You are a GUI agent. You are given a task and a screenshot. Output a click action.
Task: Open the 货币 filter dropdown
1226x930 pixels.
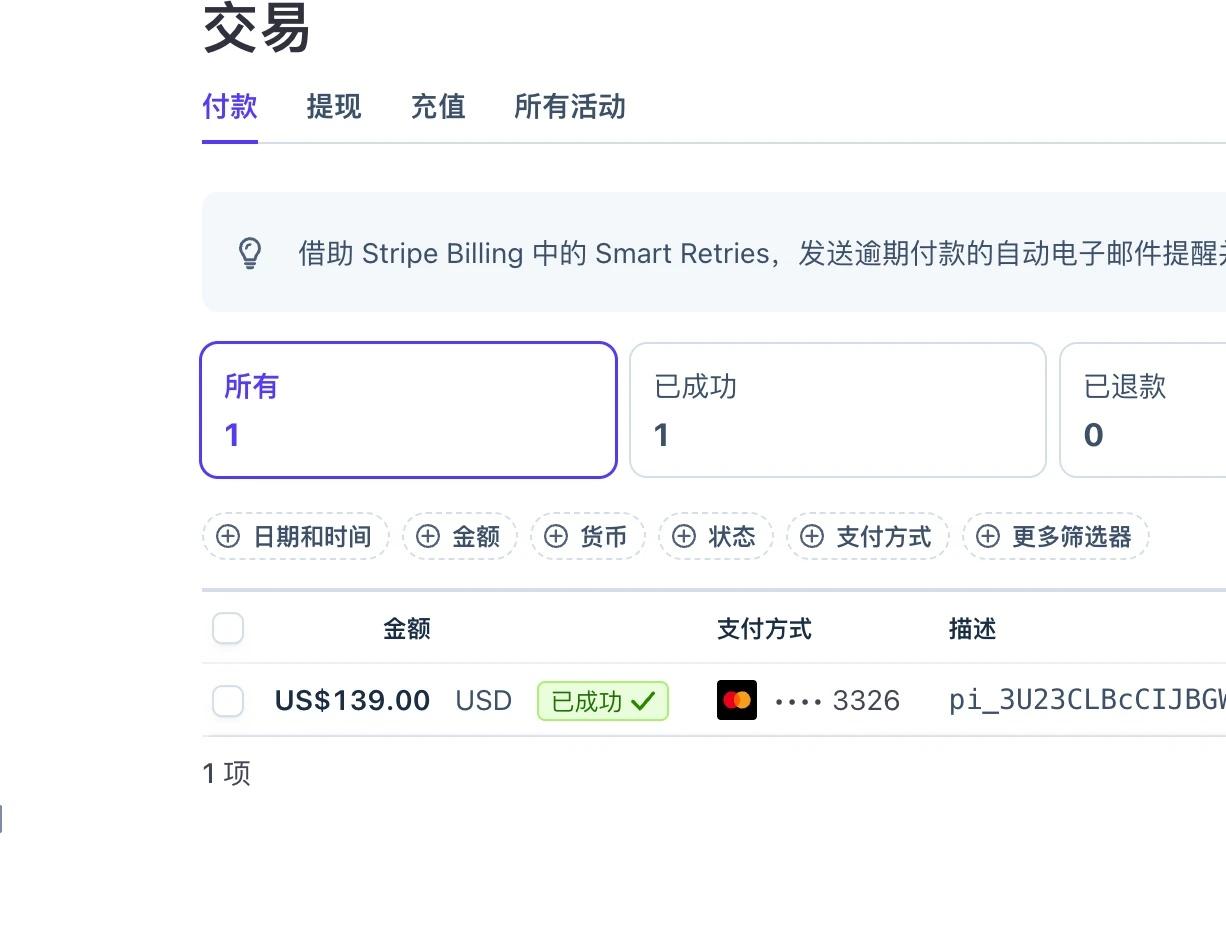coord(588,536)
